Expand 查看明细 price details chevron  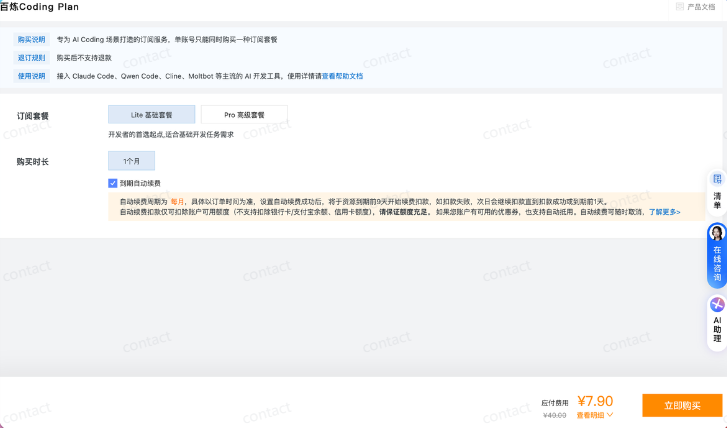(x=610, y=415)
